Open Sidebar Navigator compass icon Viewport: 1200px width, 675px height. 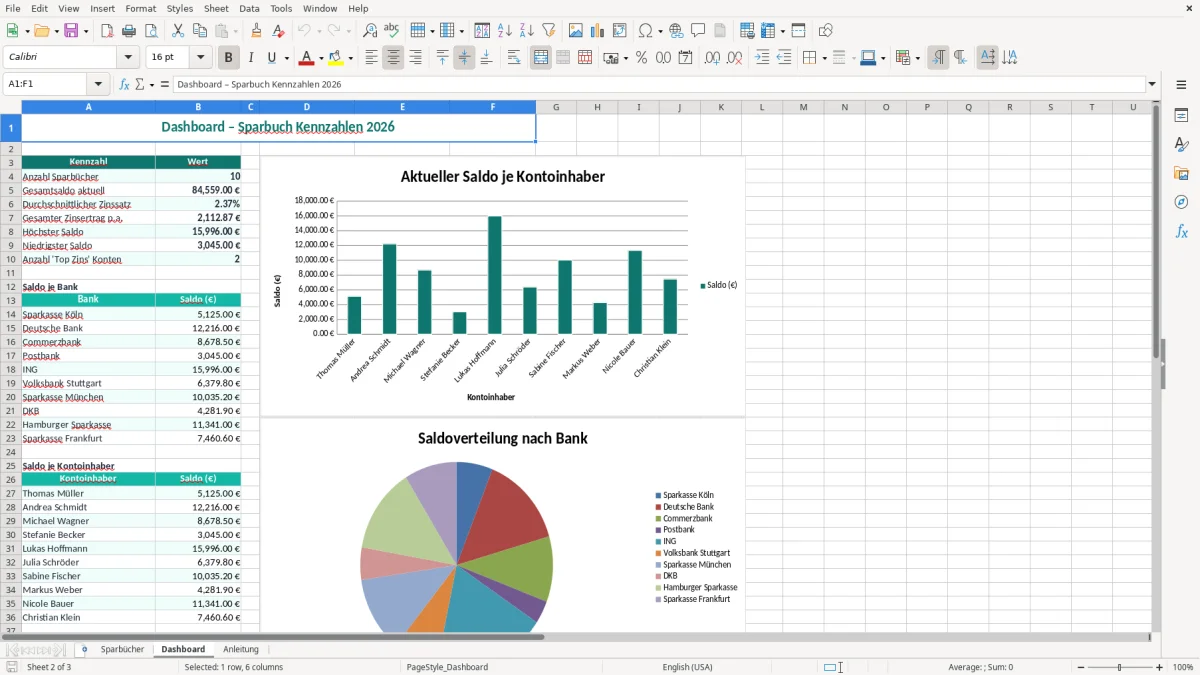click(x=1181, y=202)
